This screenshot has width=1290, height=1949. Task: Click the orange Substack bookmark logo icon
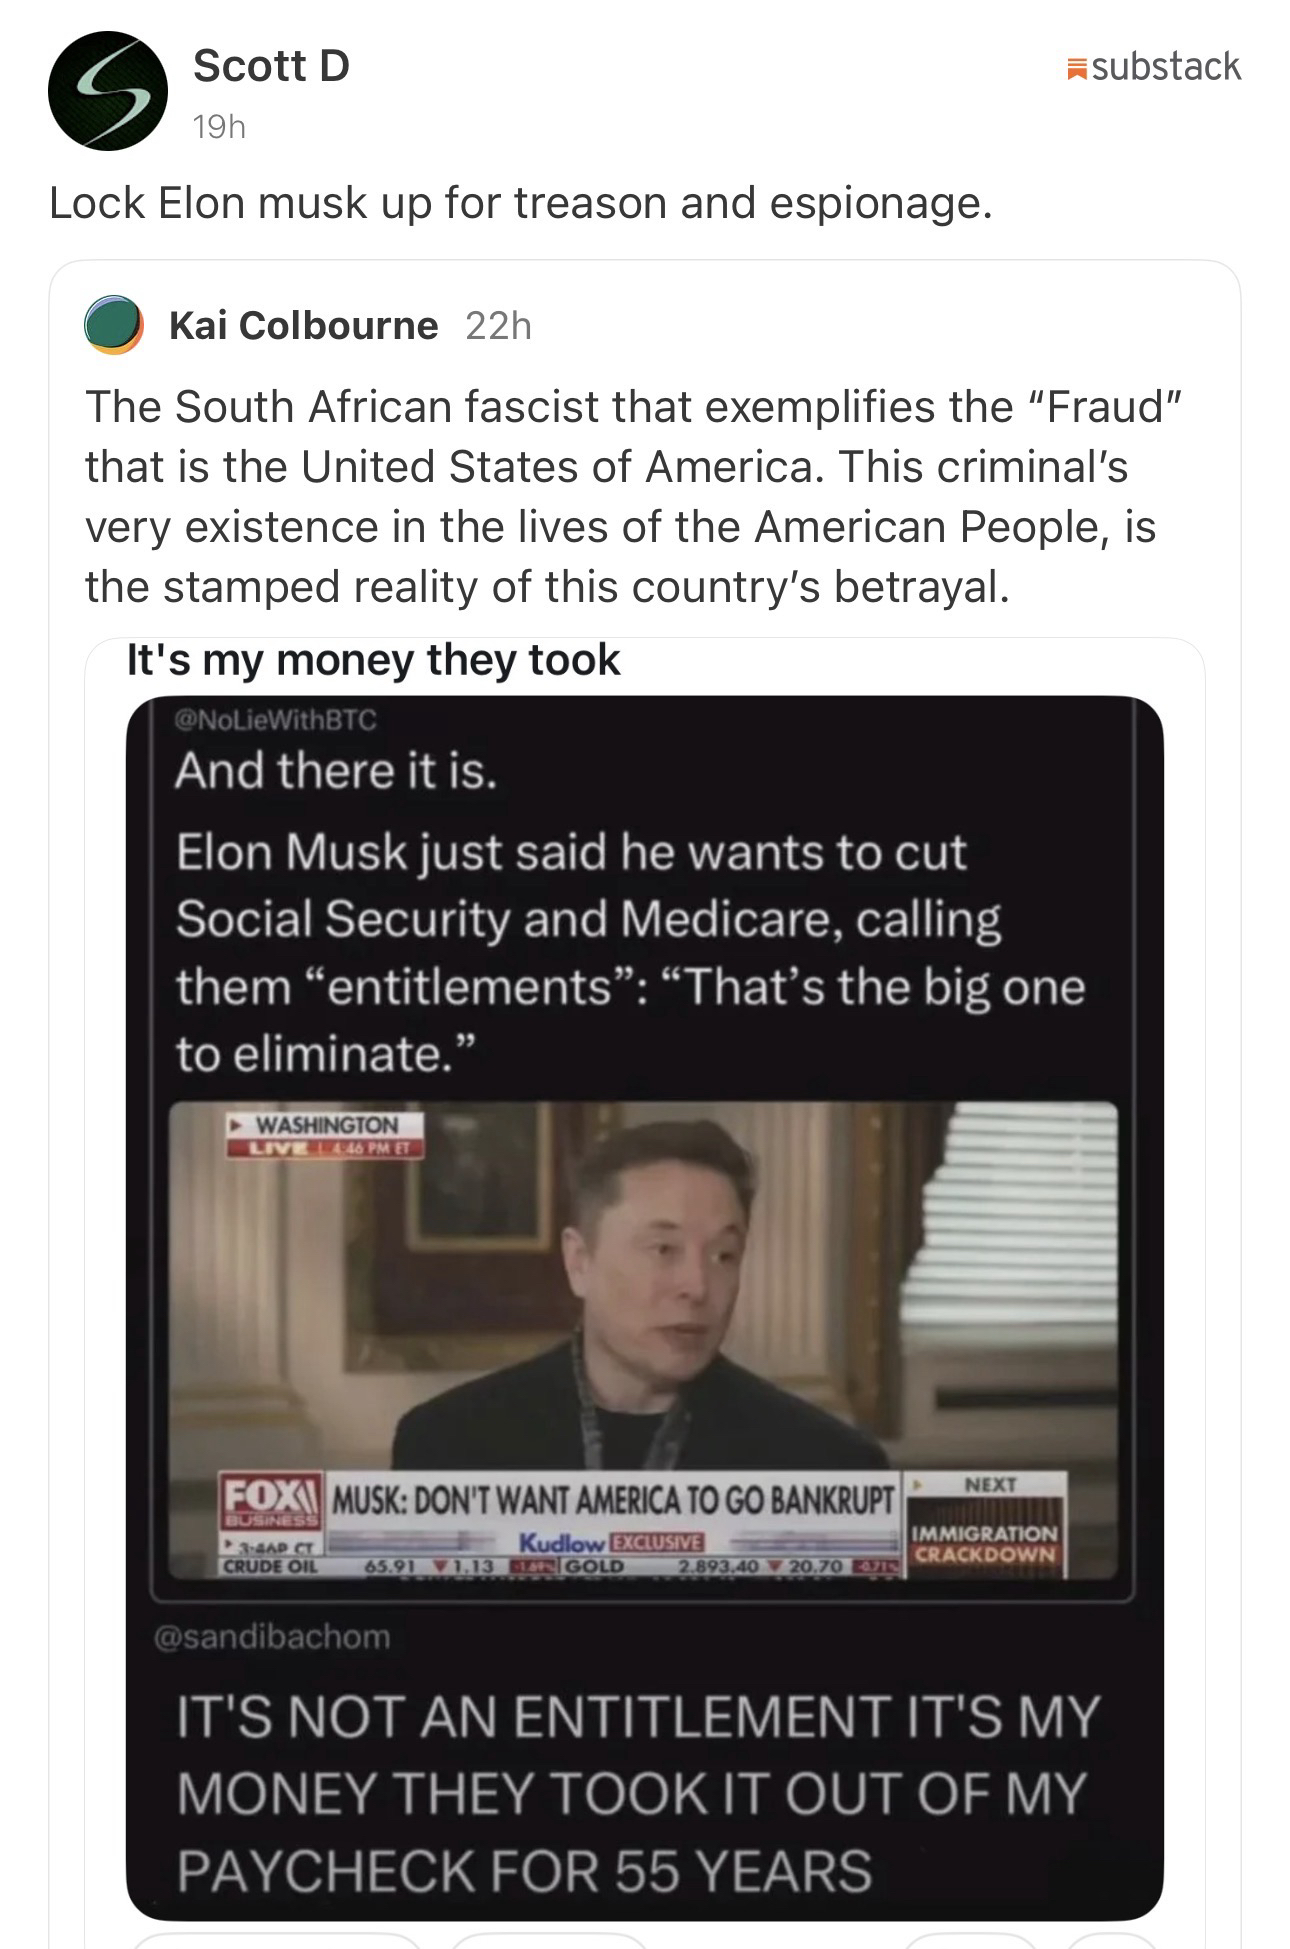coord(1077,68)
